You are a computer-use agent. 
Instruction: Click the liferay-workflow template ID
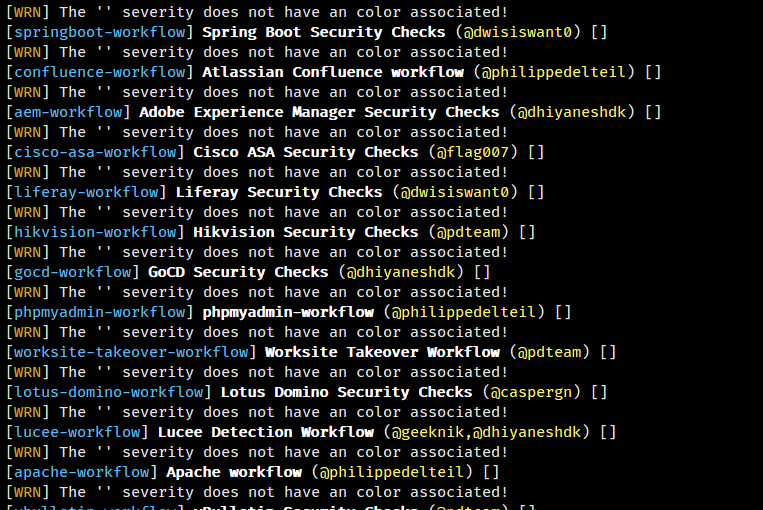[86, 192]
